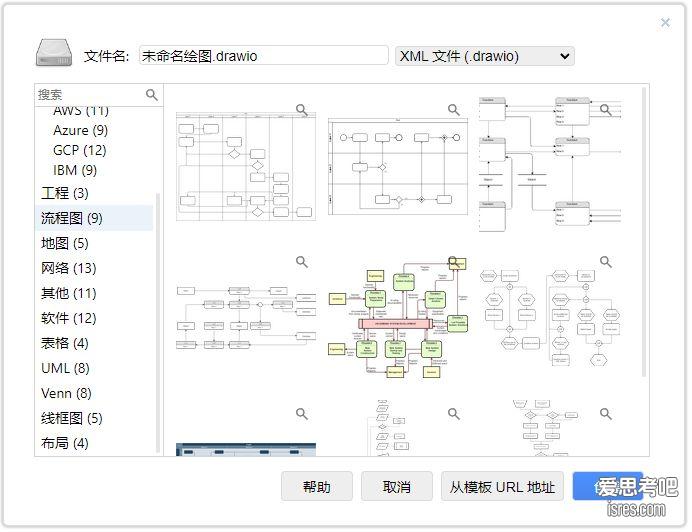The image size is (692, 532).
Task: Select the 流程图 (9) category
Action: click(x=94, y=218)
